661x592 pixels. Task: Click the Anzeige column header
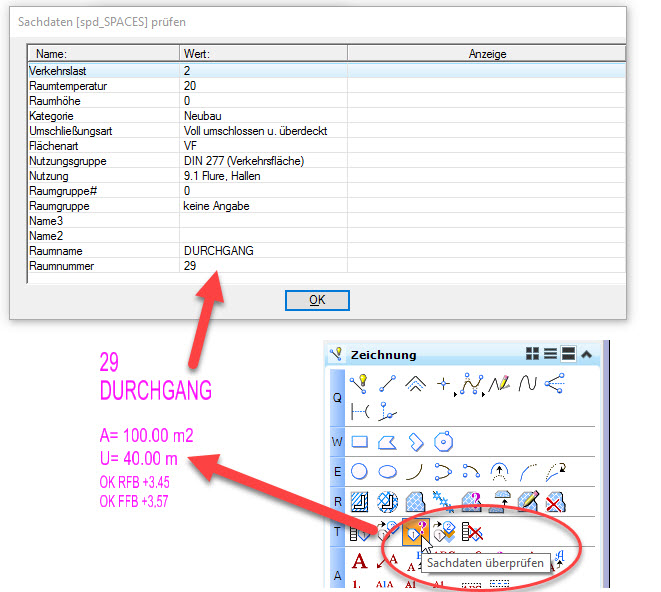pos(487,54)
